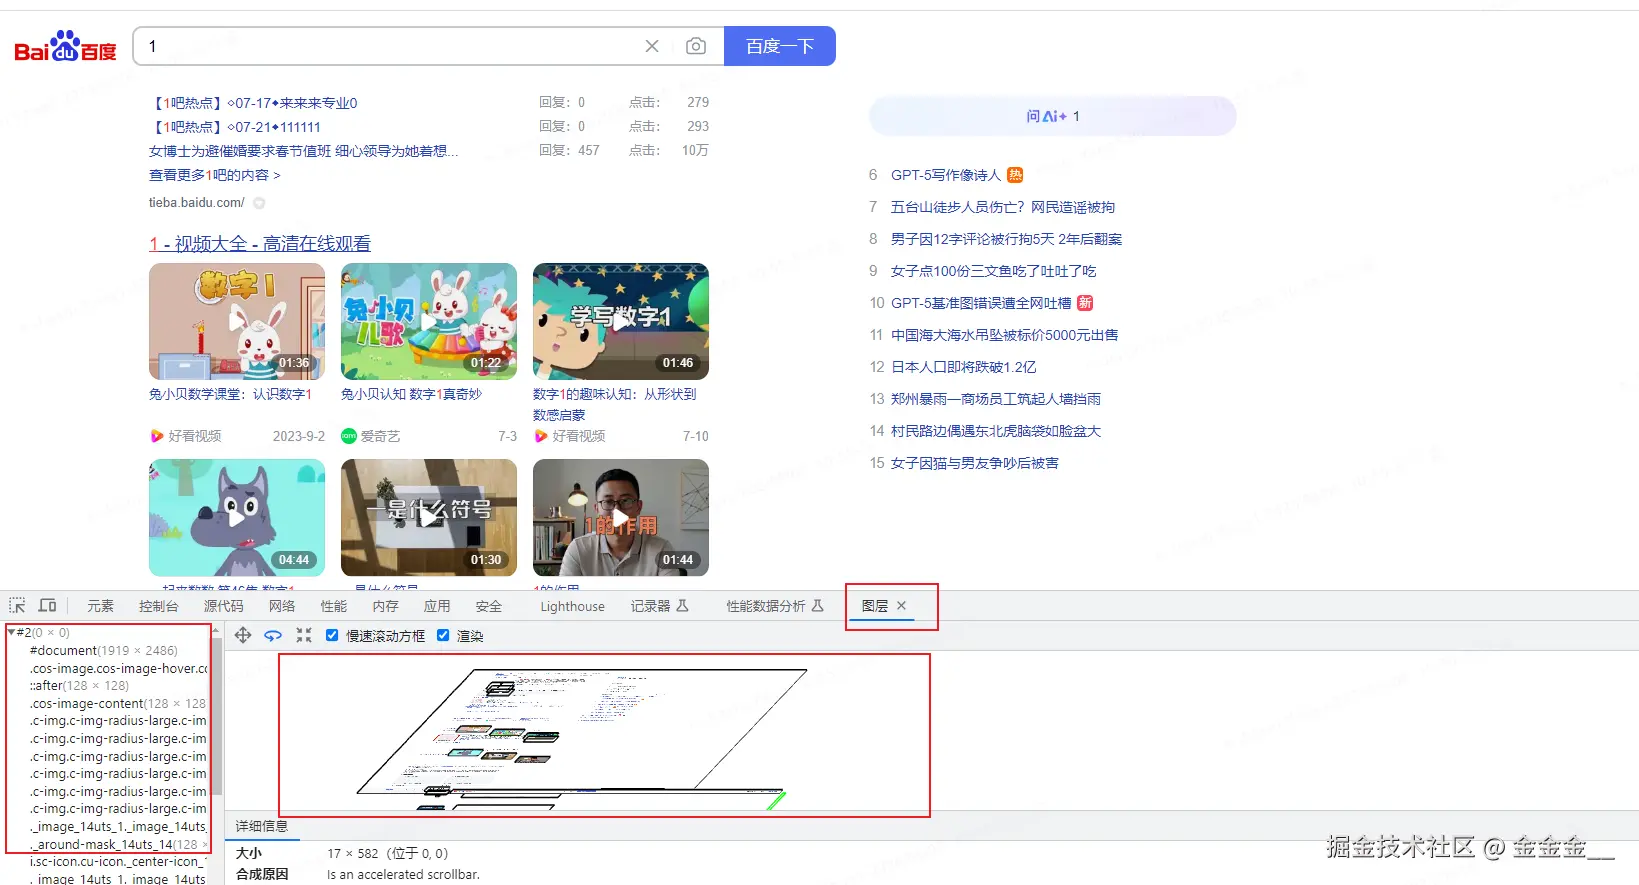Switch to the 内存 DevTools tab

385,606
